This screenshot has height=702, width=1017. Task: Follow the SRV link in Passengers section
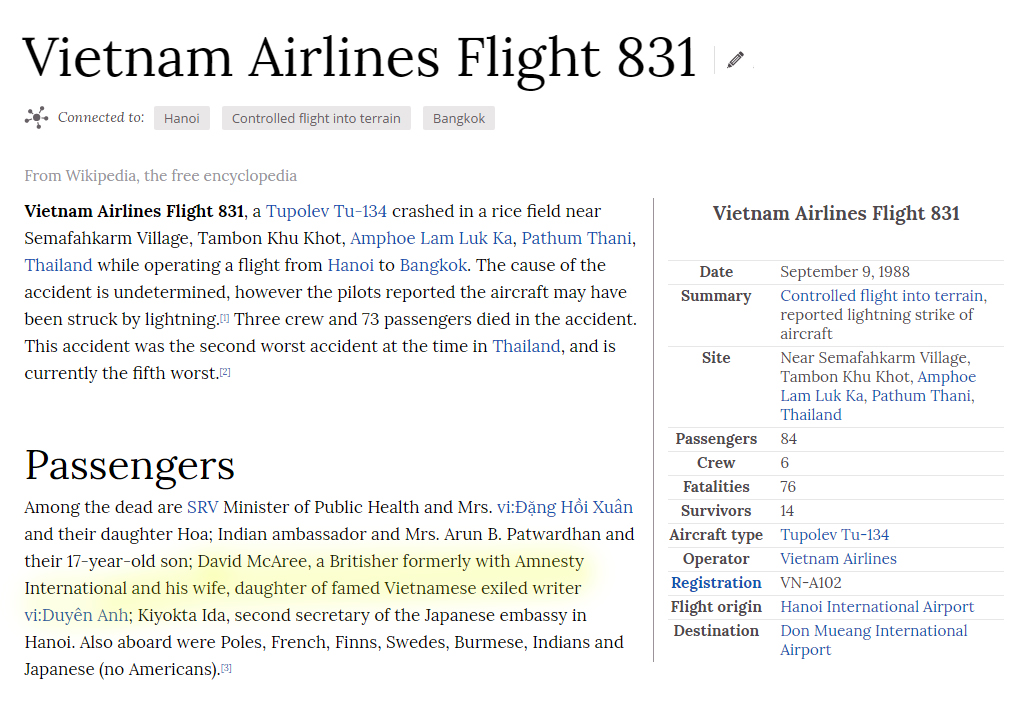[x=202, y=507]
